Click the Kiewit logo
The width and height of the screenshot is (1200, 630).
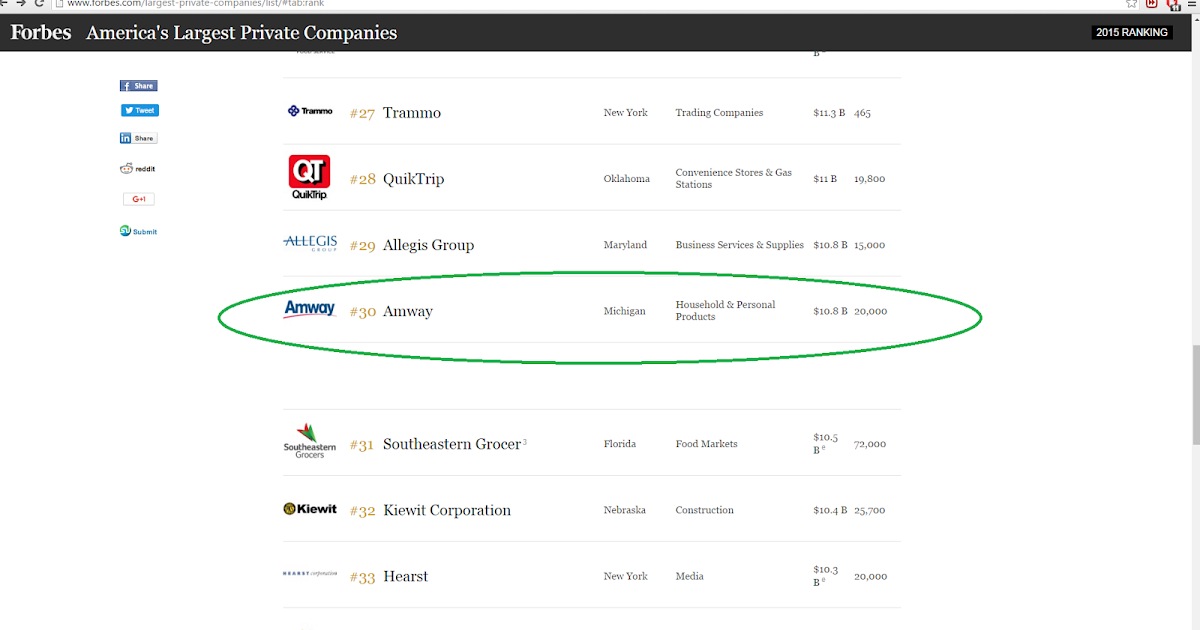(310, 509)
